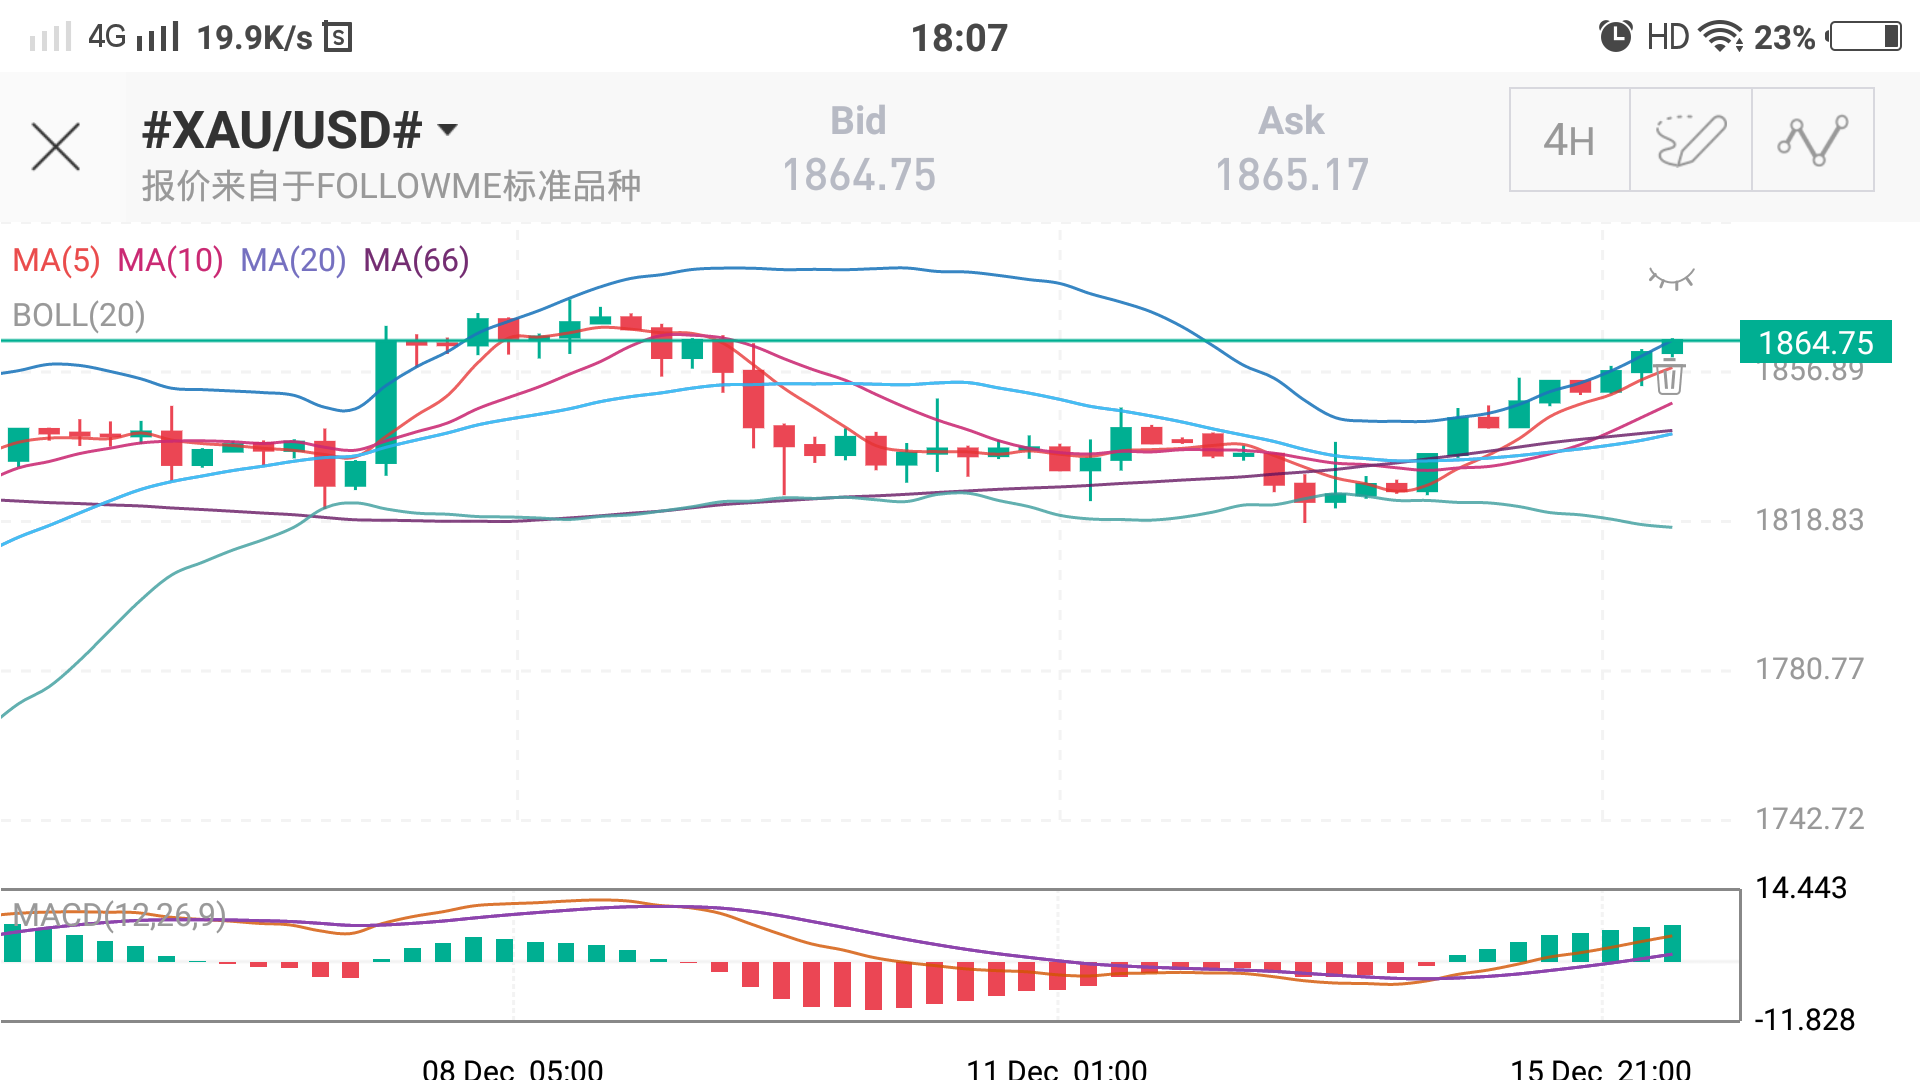Open the drawing pencil tool
Screen dimensions: 1920x1080
click(x=1690, y=140)
